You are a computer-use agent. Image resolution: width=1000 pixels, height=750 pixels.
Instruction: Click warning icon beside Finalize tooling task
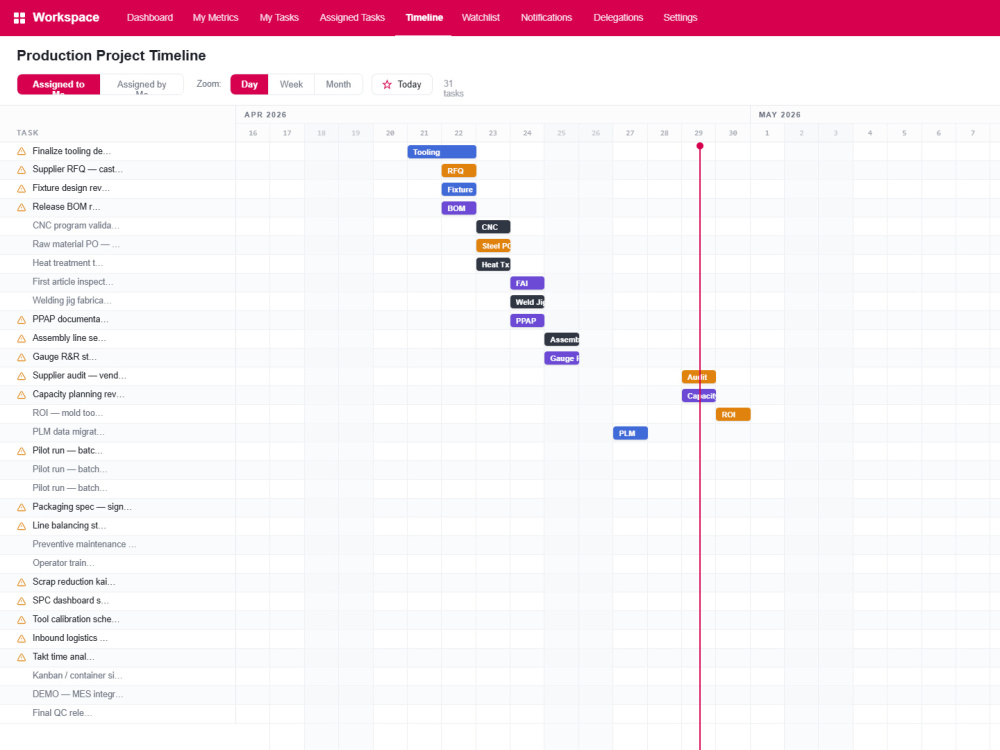(21, 151)
